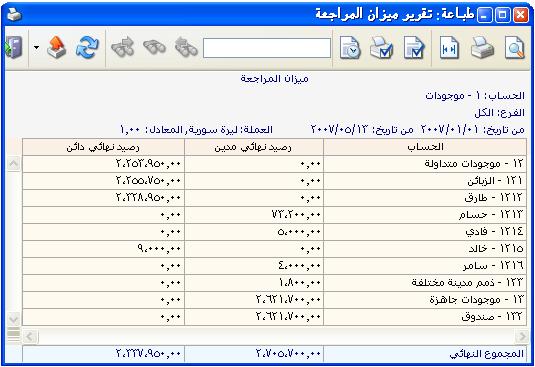
Task: Maximize the report window
Action: [x=502, y=15]
